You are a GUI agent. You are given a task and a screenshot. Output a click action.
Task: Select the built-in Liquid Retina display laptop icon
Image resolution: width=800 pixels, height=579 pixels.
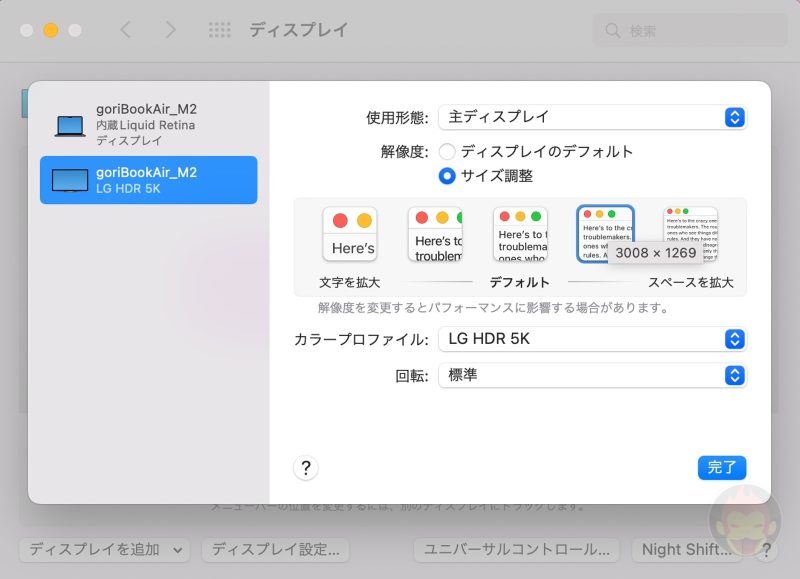point(70,126)
